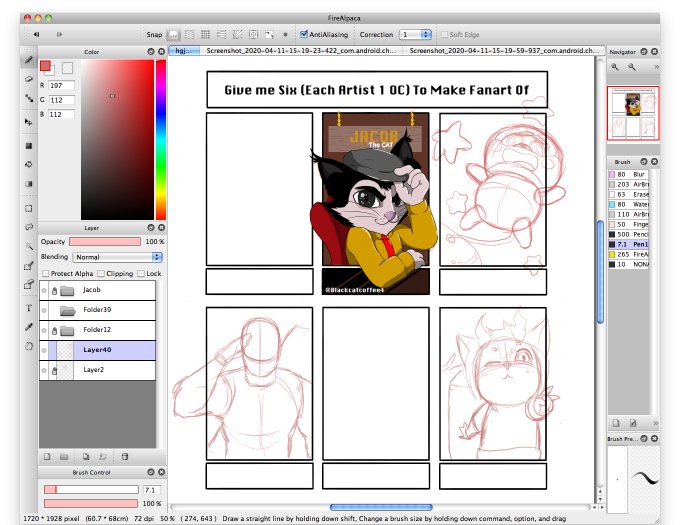Enable Protect Alpha for the layer
Viewport: 680px width, 525px height.
45,274
